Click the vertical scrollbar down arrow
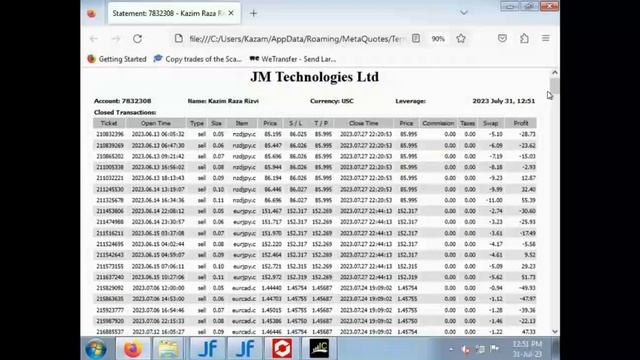This screenshot has width=640, height=360. pyautogui.click(x=554, y=331)
